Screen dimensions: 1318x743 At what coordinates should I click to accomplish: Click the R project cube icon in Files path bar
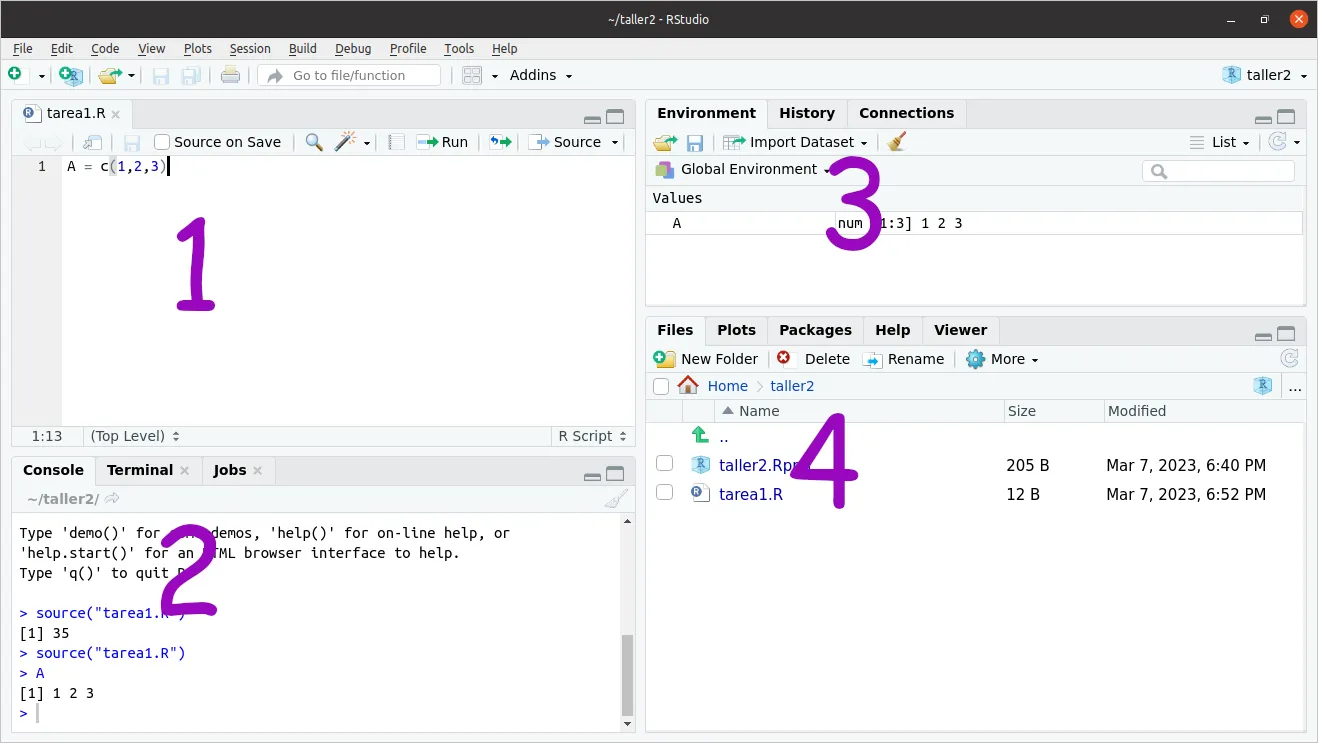pos(1263,386)
